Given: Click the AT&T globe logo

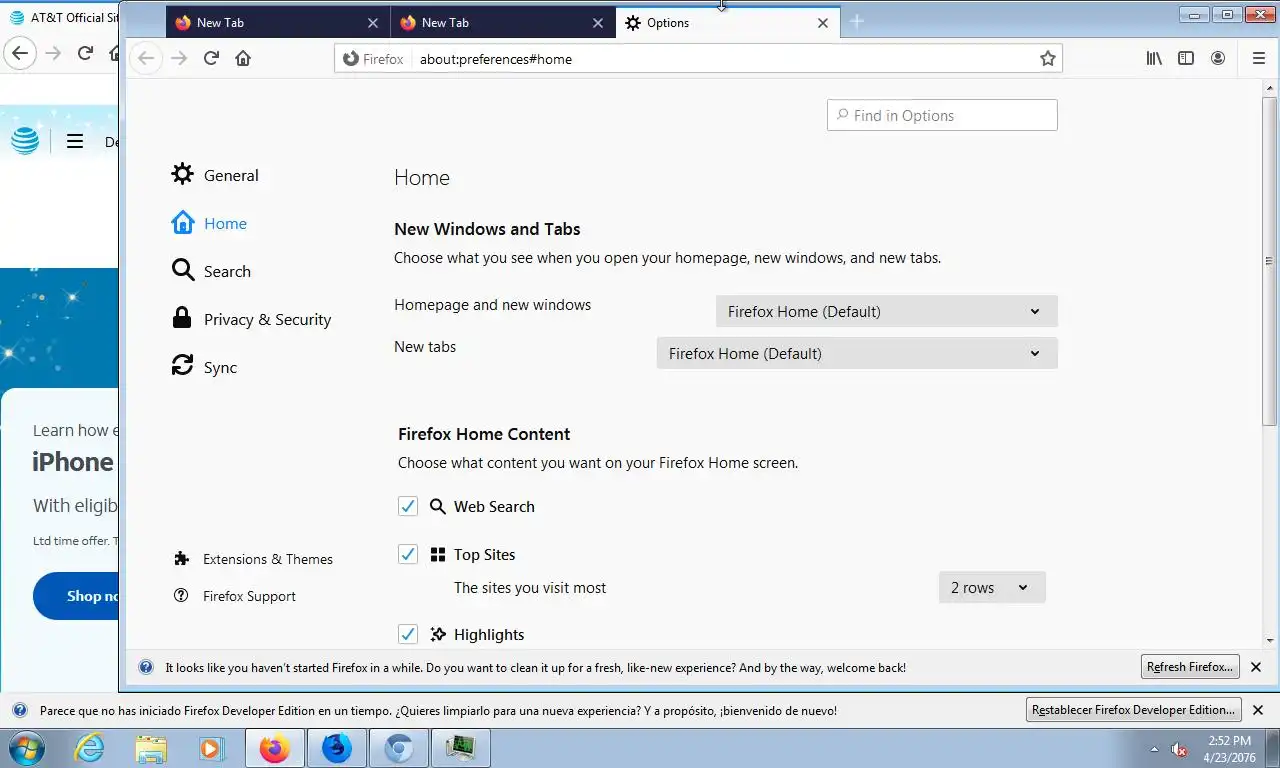Looking at the screenshot, I should point(25,141).
